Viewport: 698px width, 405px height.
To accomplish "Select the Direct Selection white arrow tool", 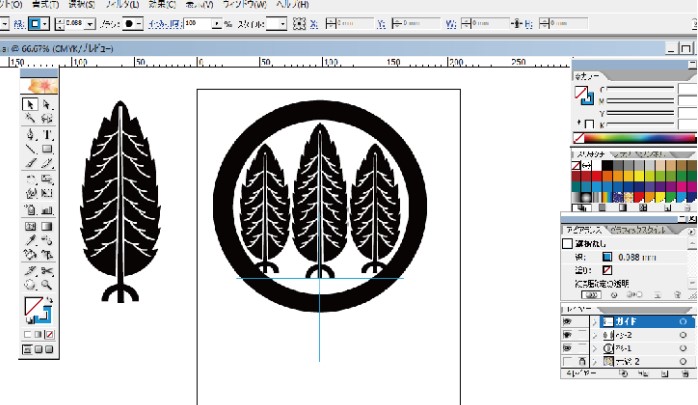I will [x=47, y=104].
